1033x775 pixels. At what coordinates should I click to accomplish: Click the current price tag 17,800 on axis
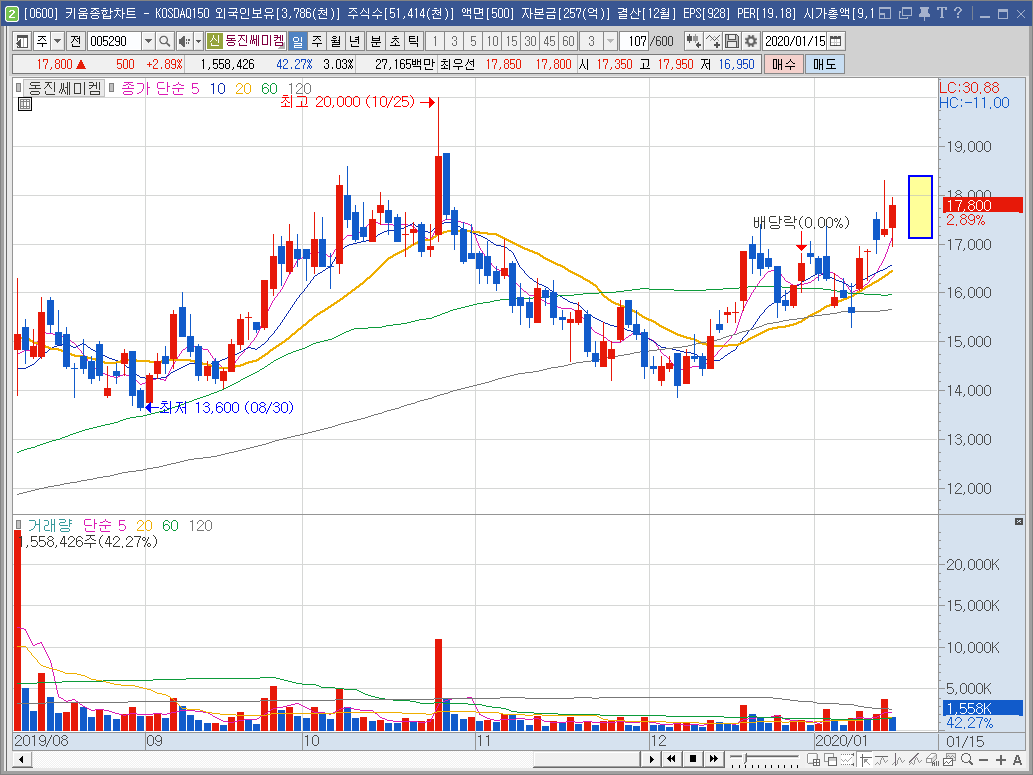pyautogui.click(x=982, y=205)
